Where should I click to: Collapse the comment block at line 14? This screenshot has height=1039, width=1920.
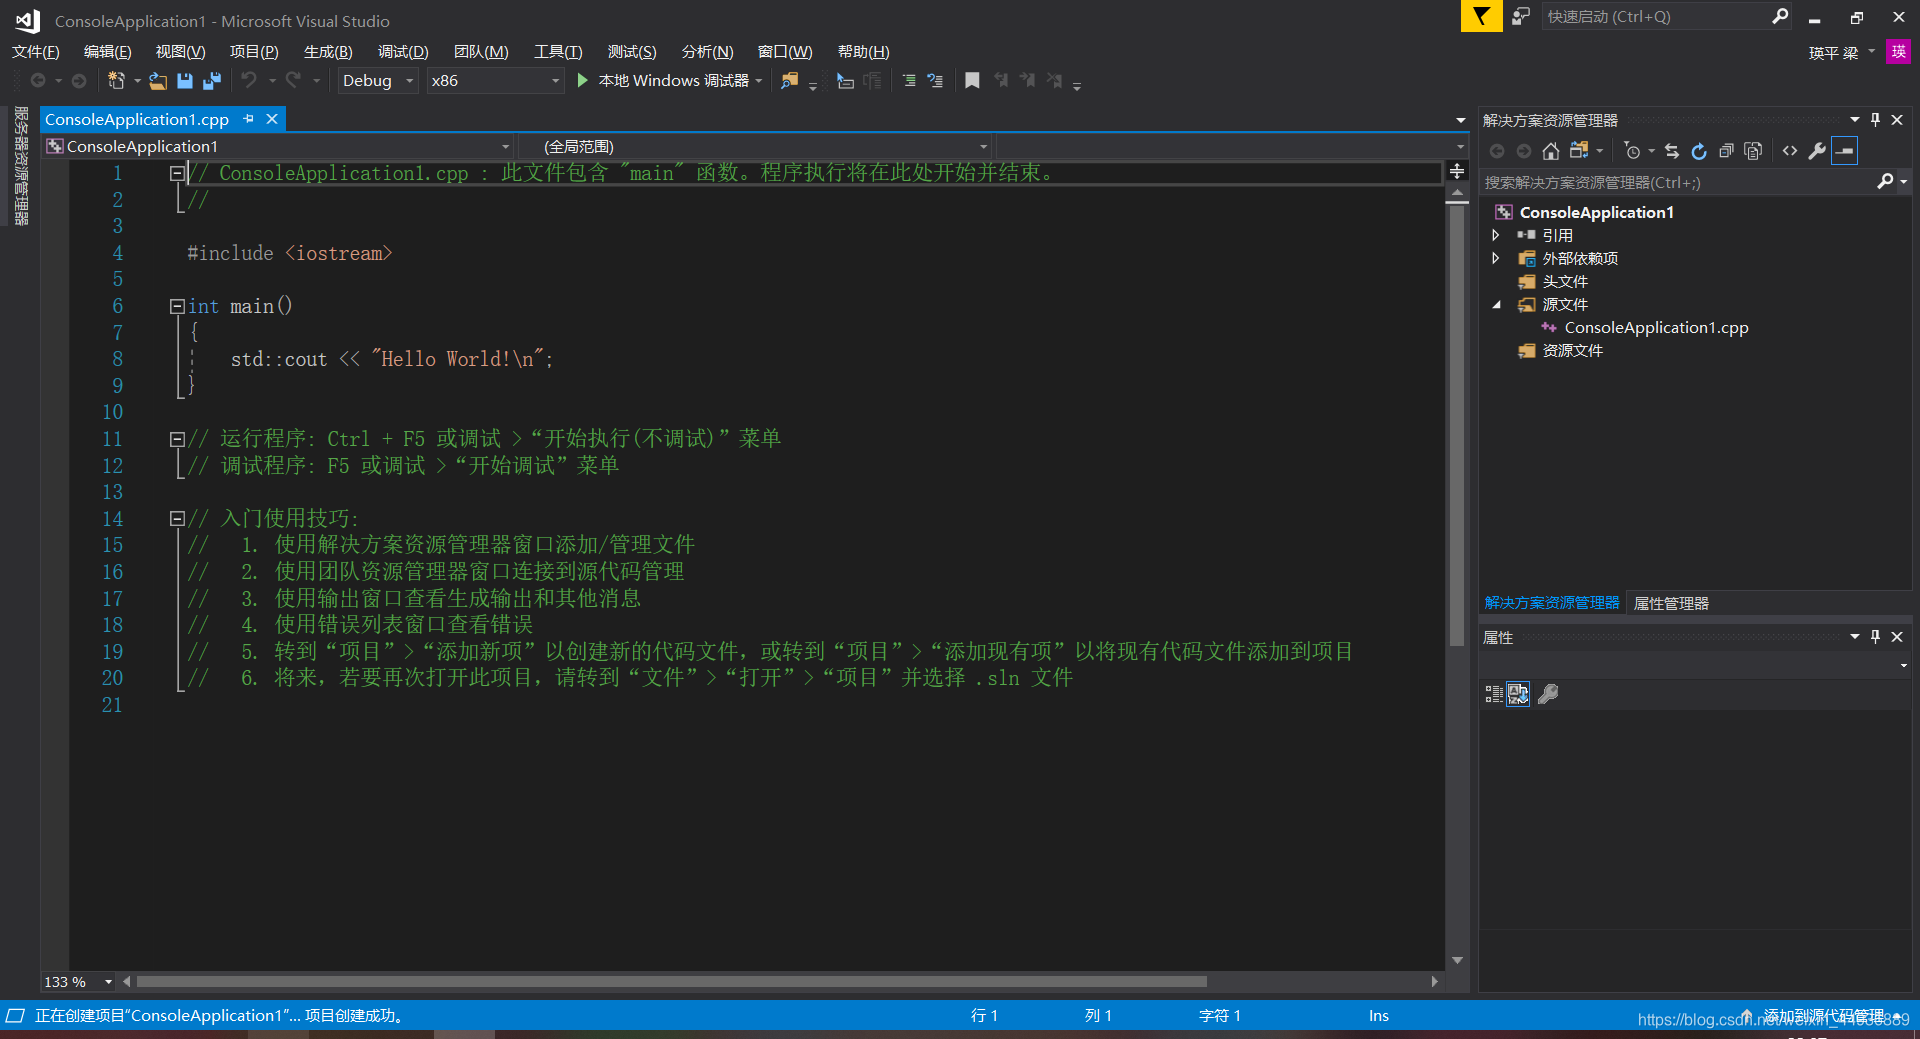[177, 518]
